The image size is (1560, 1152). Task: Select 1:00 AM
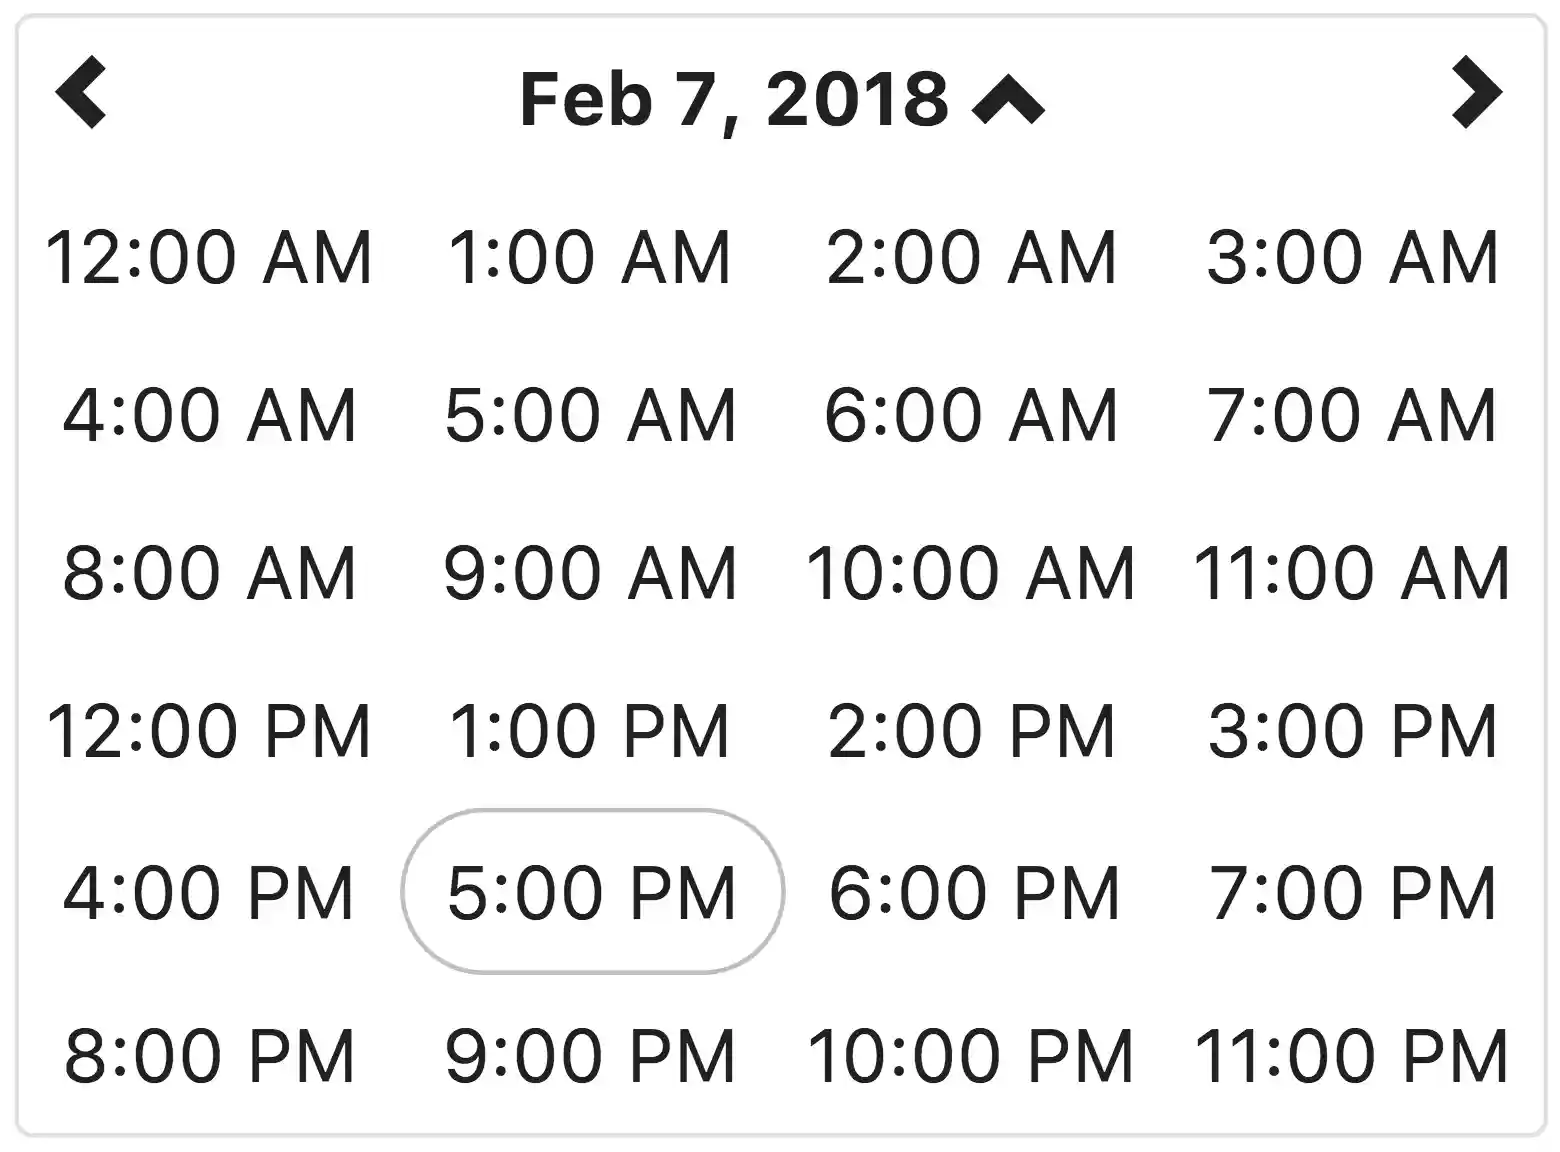(x=591, y=257)
